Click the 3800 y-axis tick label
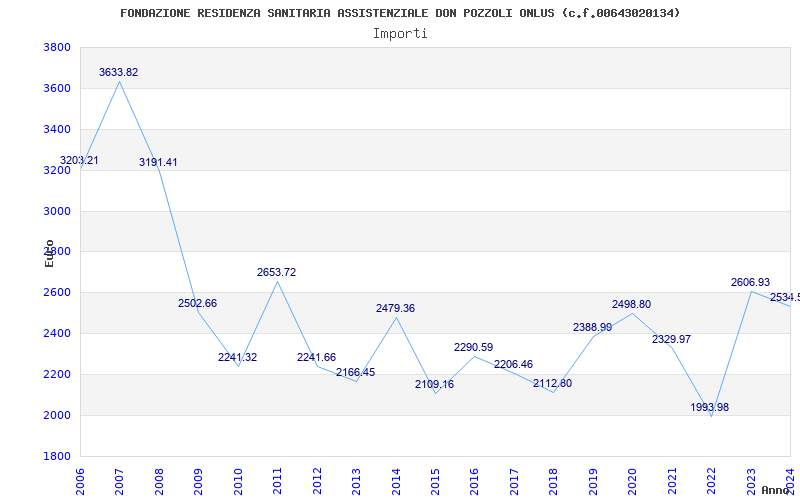This screenshot has width=800, height=500. [x=57, y=47]
